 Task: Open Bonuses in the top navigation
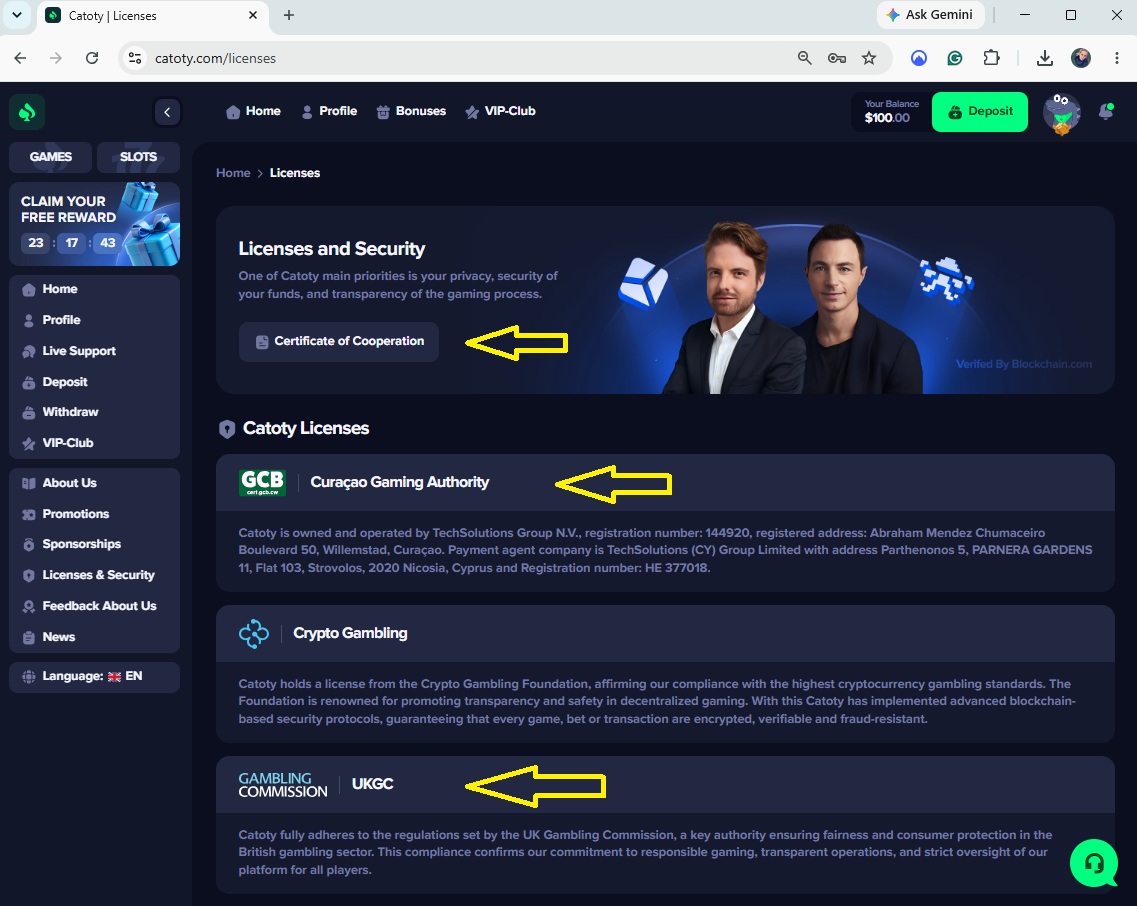coord(411,111)
